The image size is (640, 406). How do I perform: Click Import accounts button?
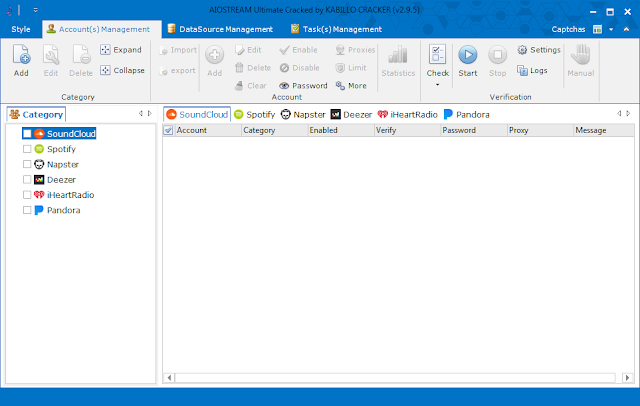(x=178, y=50)
